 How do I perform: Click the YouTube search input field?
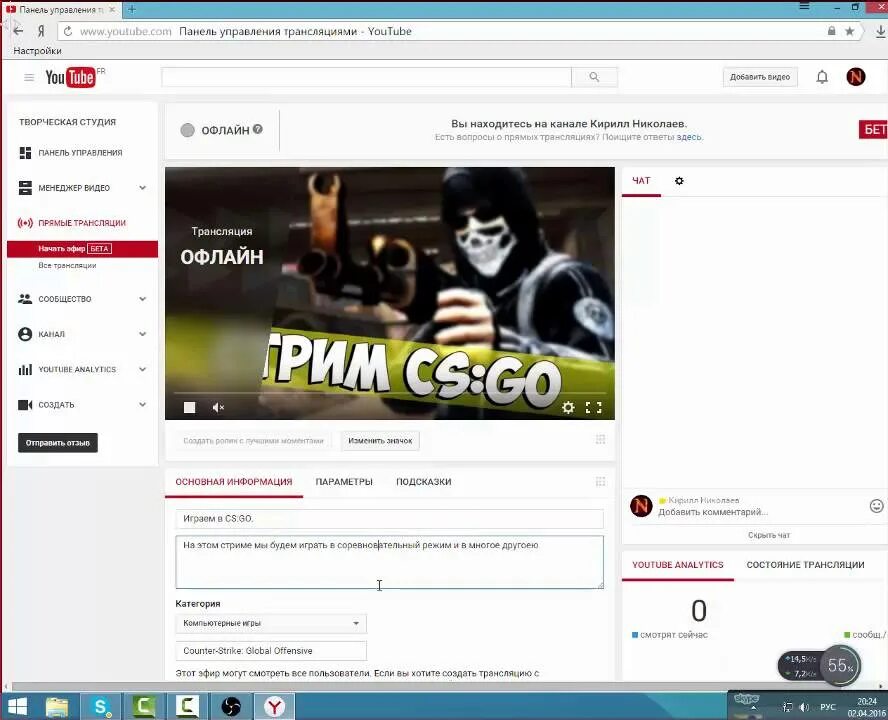click(366, 77)
